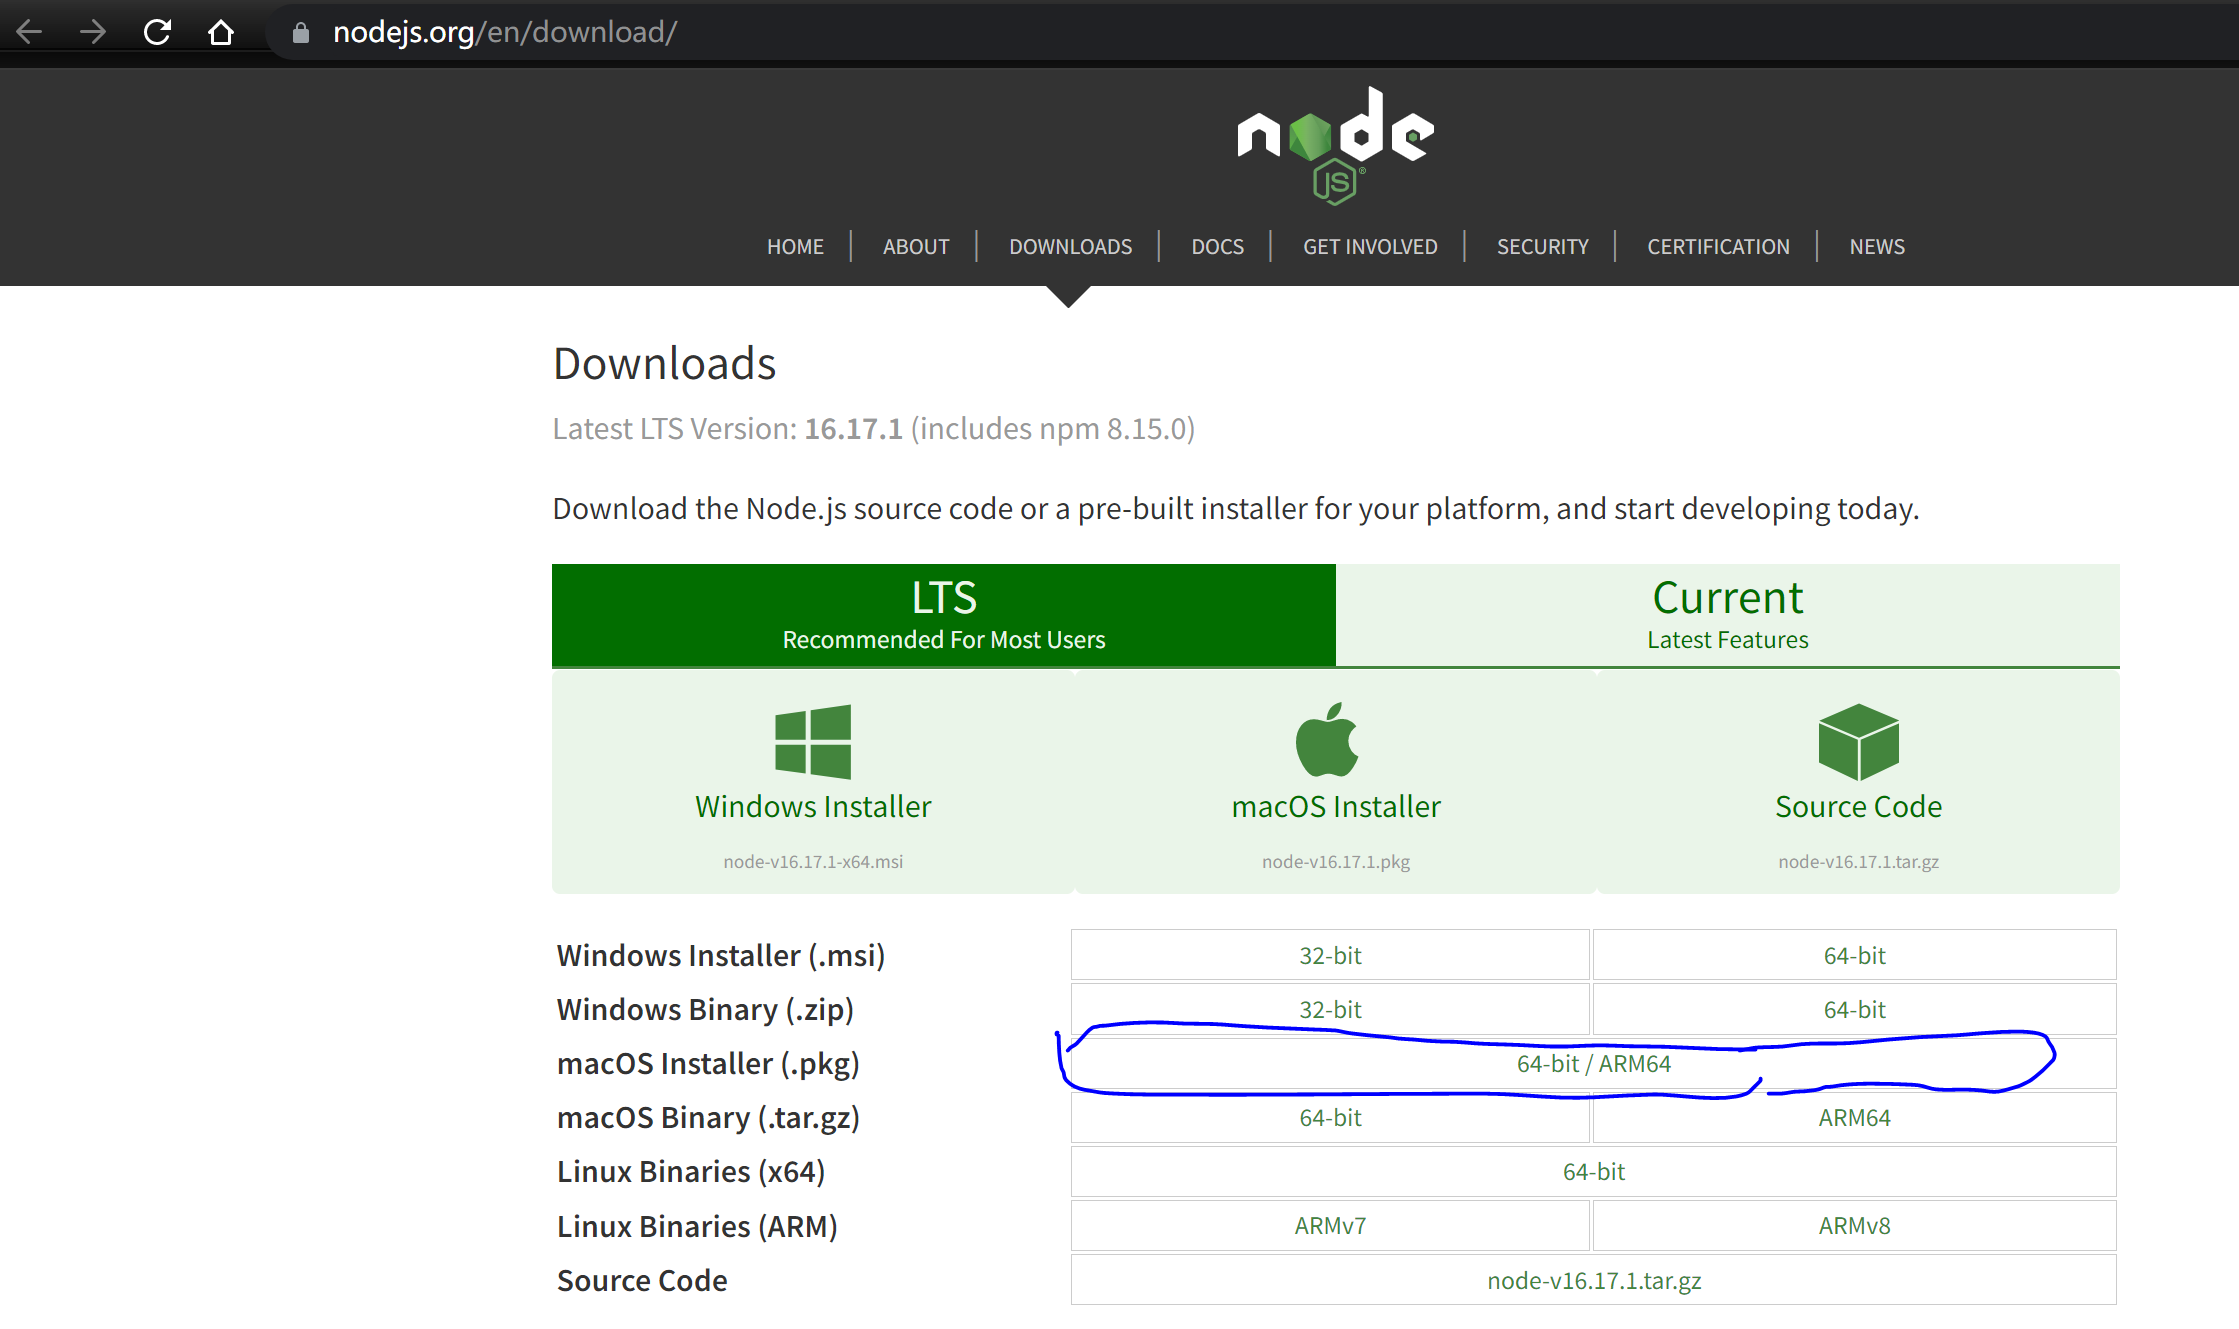Click the version number 16.17.1

coord(853,428)
